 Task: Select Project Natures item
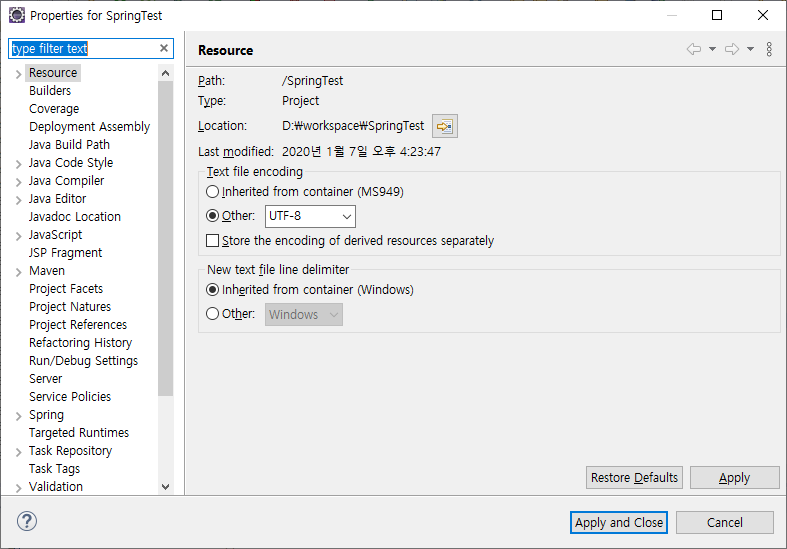[70, 307]
